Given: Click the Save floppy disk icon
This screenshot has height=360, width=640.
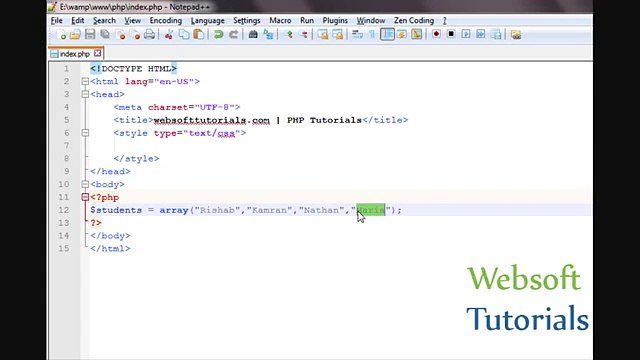Looking at the screenshot, I should (90, 35).
